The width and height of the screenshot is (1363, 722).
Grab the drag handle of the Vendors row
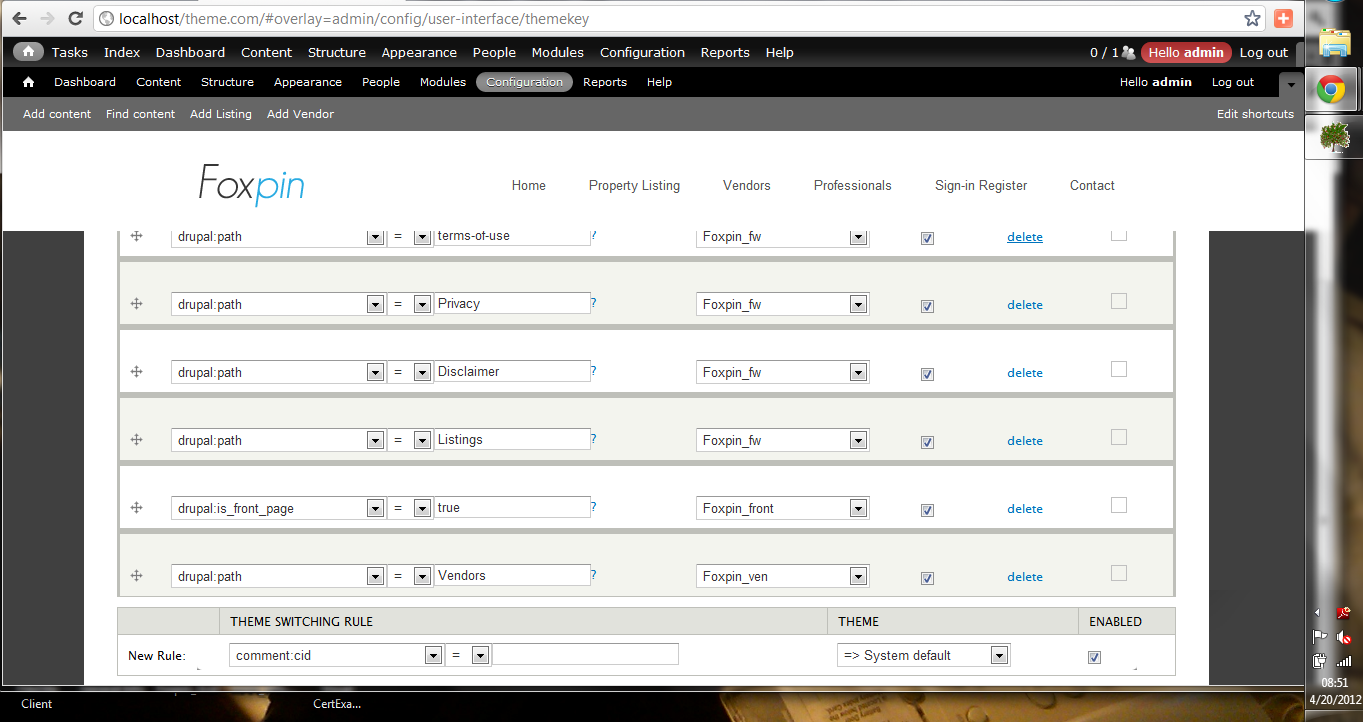(137, 576)
